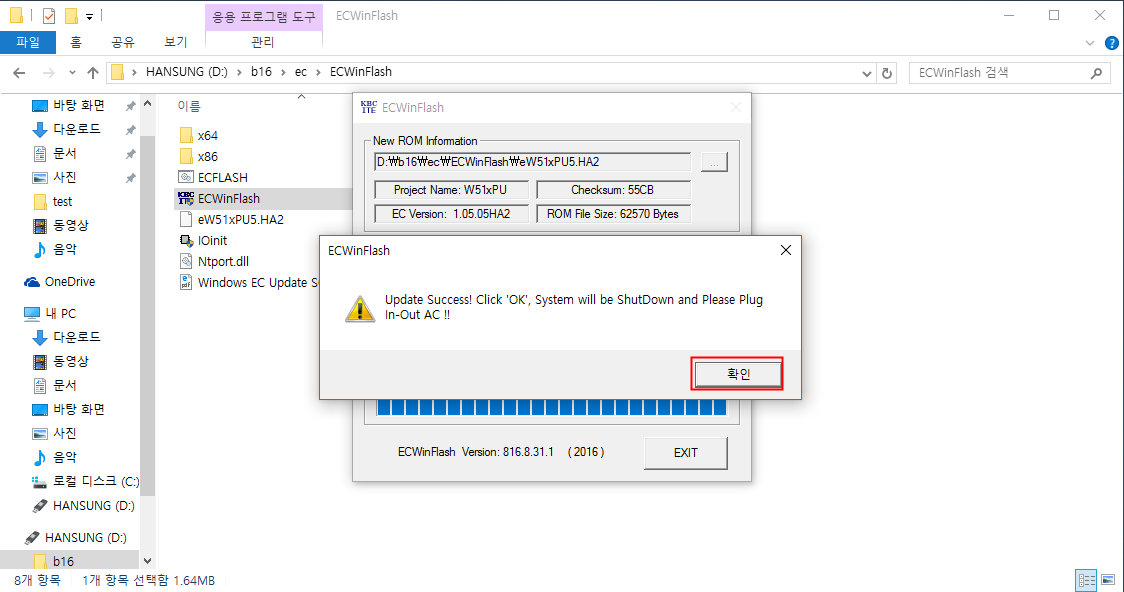This screenshot has width=1124, height=592.
Task: Select the ECFLASH file
Action: point(213,177)
